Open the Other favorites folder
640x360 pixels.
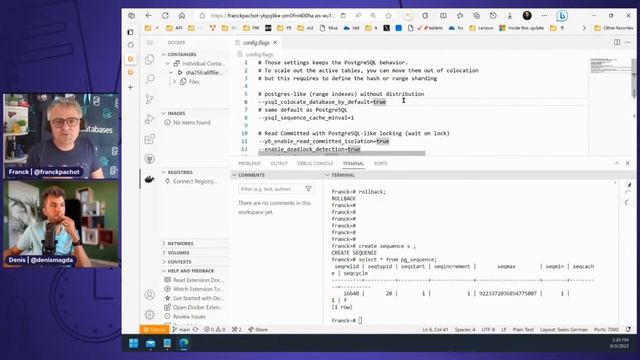(x=613, y=28)
